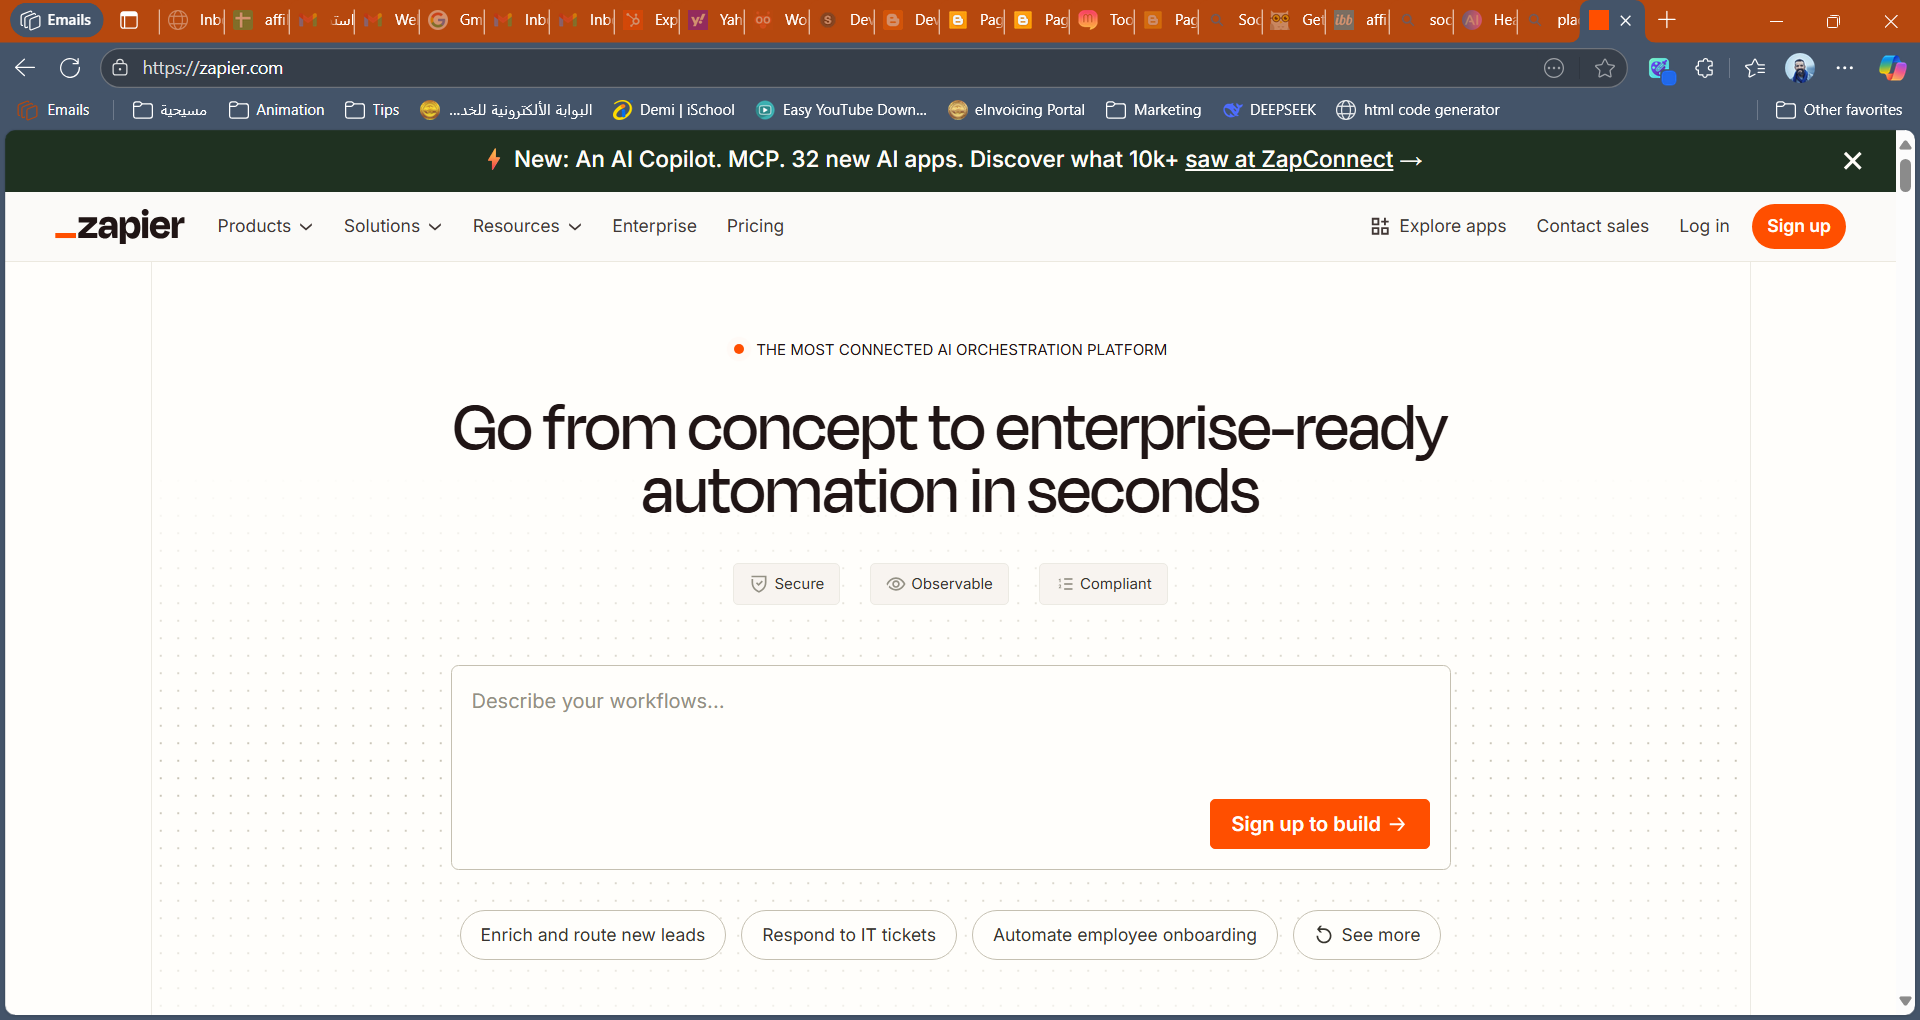The image size is (1920, 1020).
Task: Open the Enterprise page
Action: pyautogui.click(x=654, y=226)
